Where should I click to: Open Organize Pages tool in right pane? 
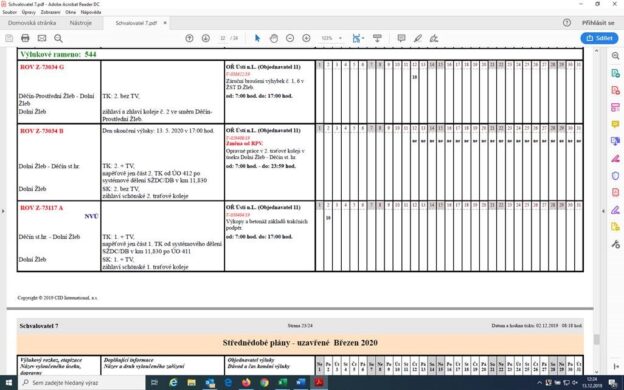[x=615, y=107]
